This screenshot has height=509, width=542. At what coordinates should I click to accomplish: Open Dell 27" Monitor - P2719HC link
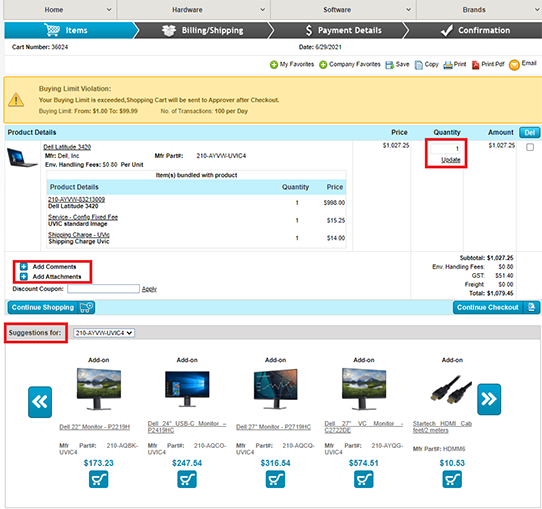pyautogui.click(x=273, y=427)
